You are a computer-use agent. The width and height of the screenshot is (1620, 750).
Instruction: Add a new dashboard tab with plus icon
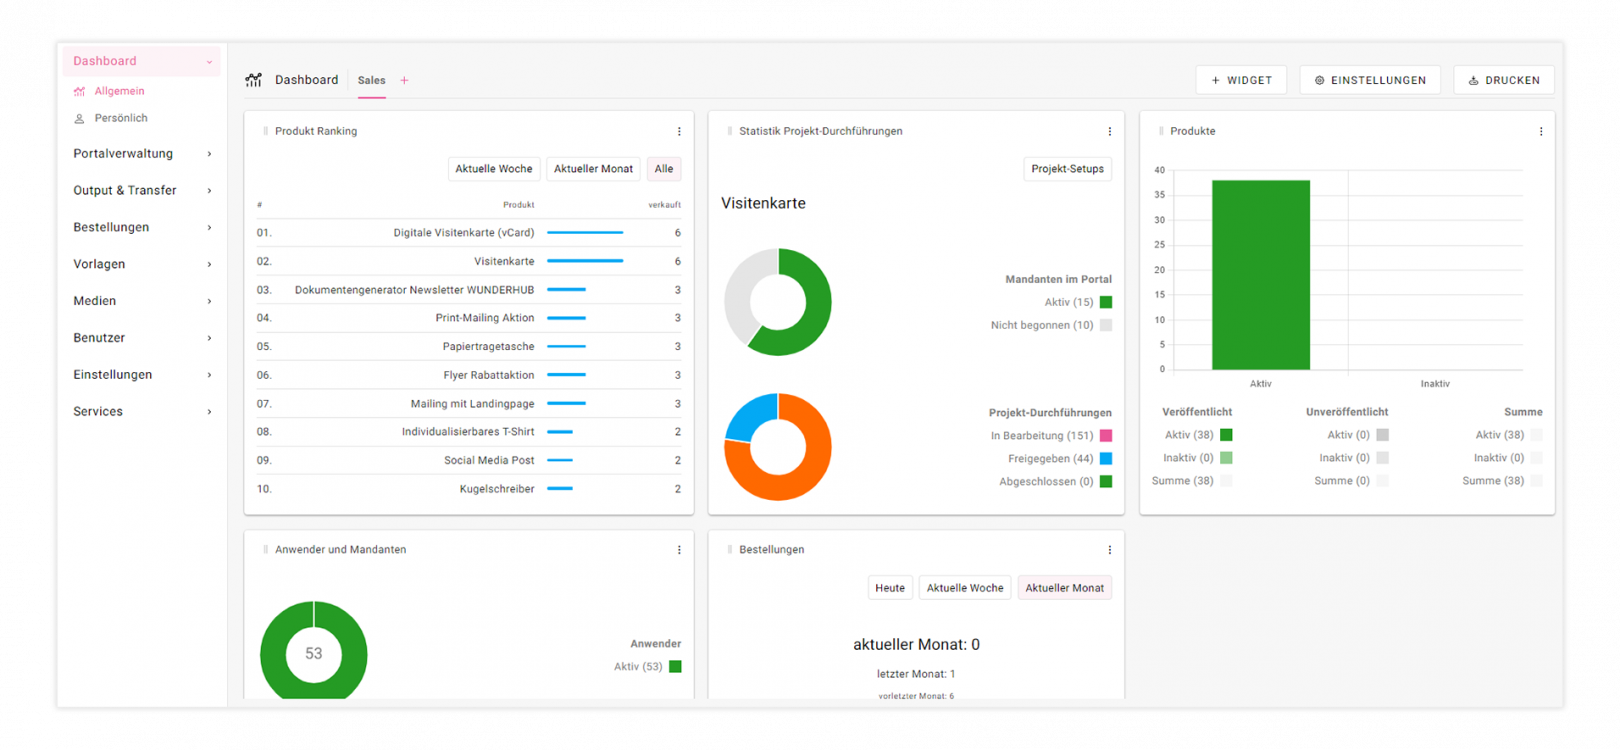coord(404,81)
